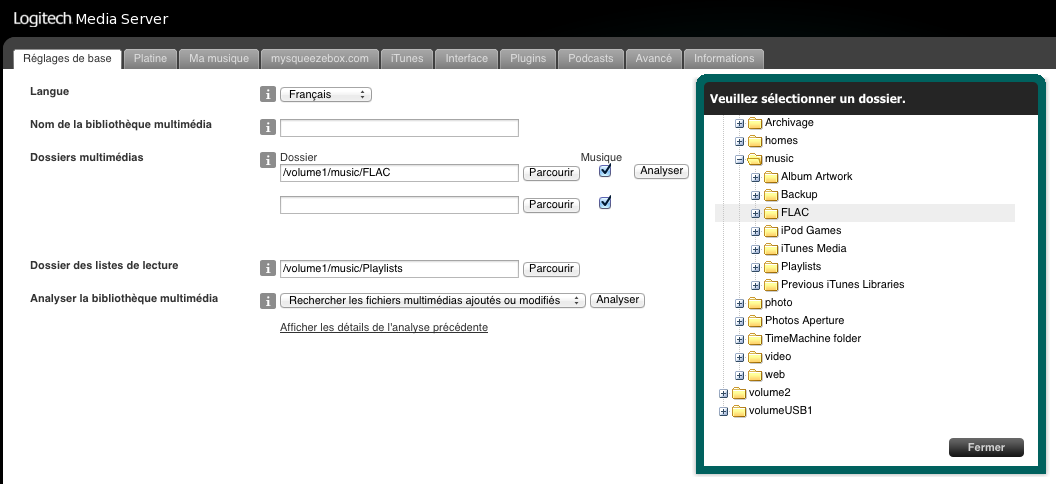Click Parcourir next to /volume1/music/FLAC
This screenshot has height=484, width=1056.
click(x=551, y=173)
